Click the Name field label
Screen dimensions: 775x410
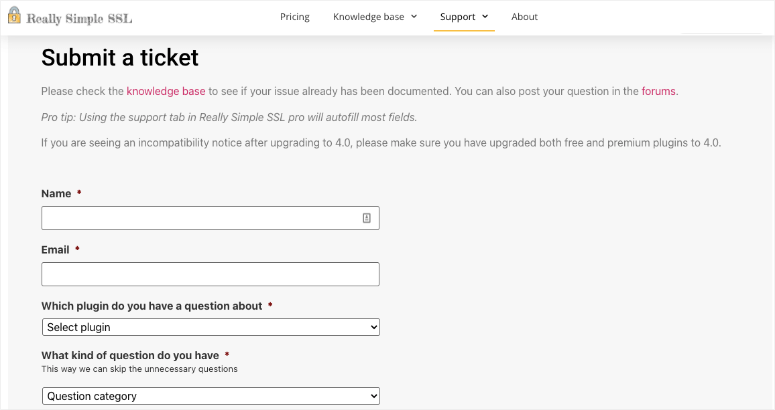coord(56,194)
